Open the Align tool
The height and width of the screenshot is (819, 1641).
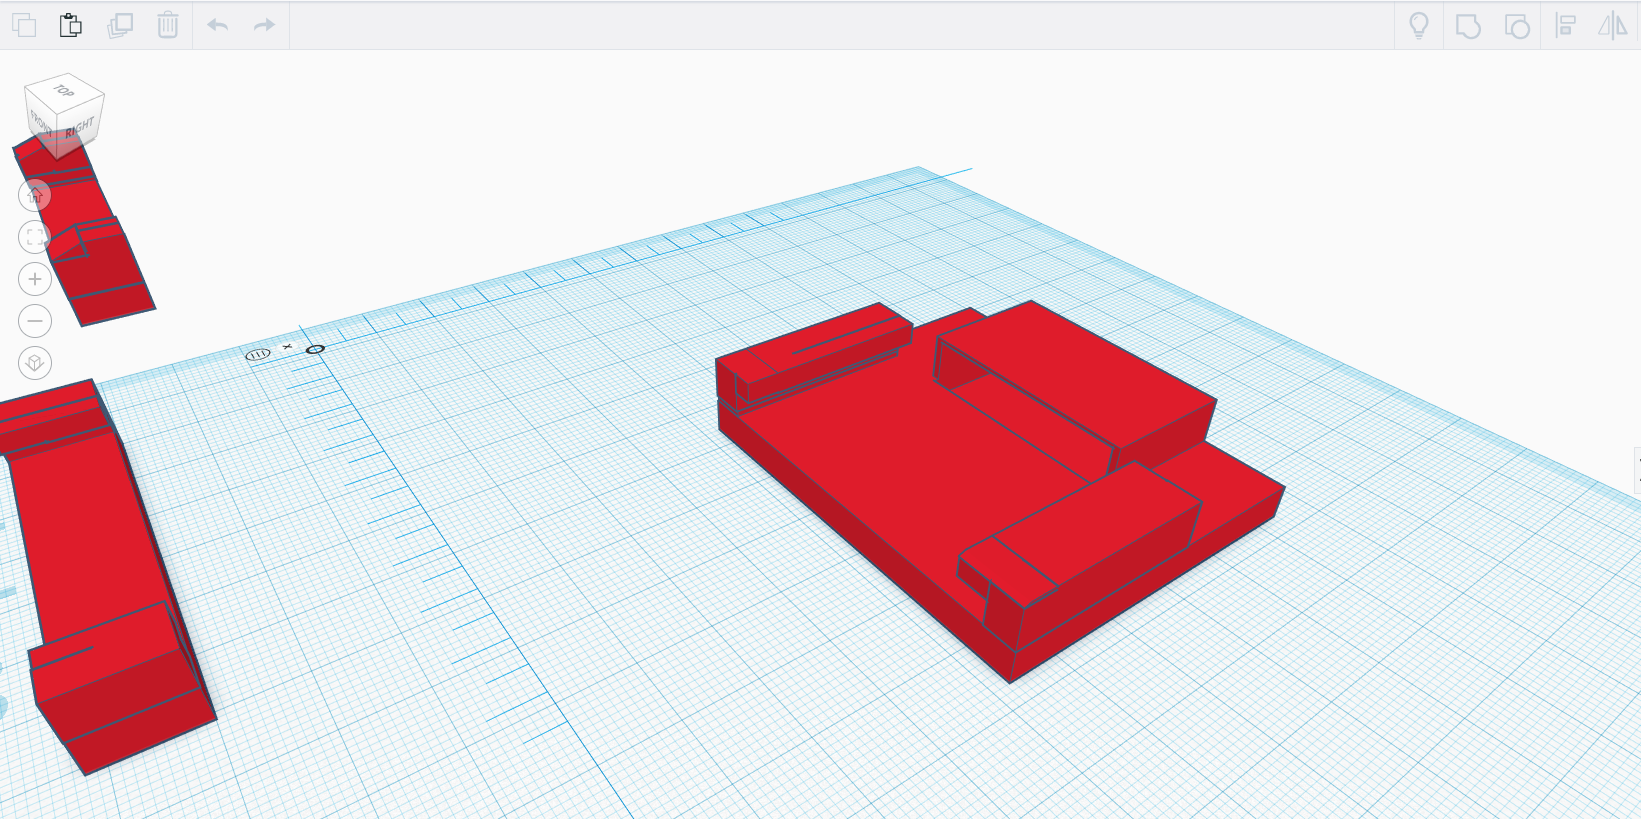click(1566, 25)
